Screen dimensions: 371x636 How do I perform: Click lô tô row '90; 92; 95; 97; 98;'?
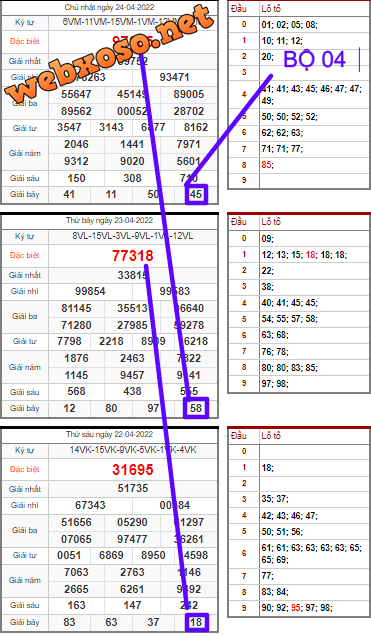(x=297, y=608)
